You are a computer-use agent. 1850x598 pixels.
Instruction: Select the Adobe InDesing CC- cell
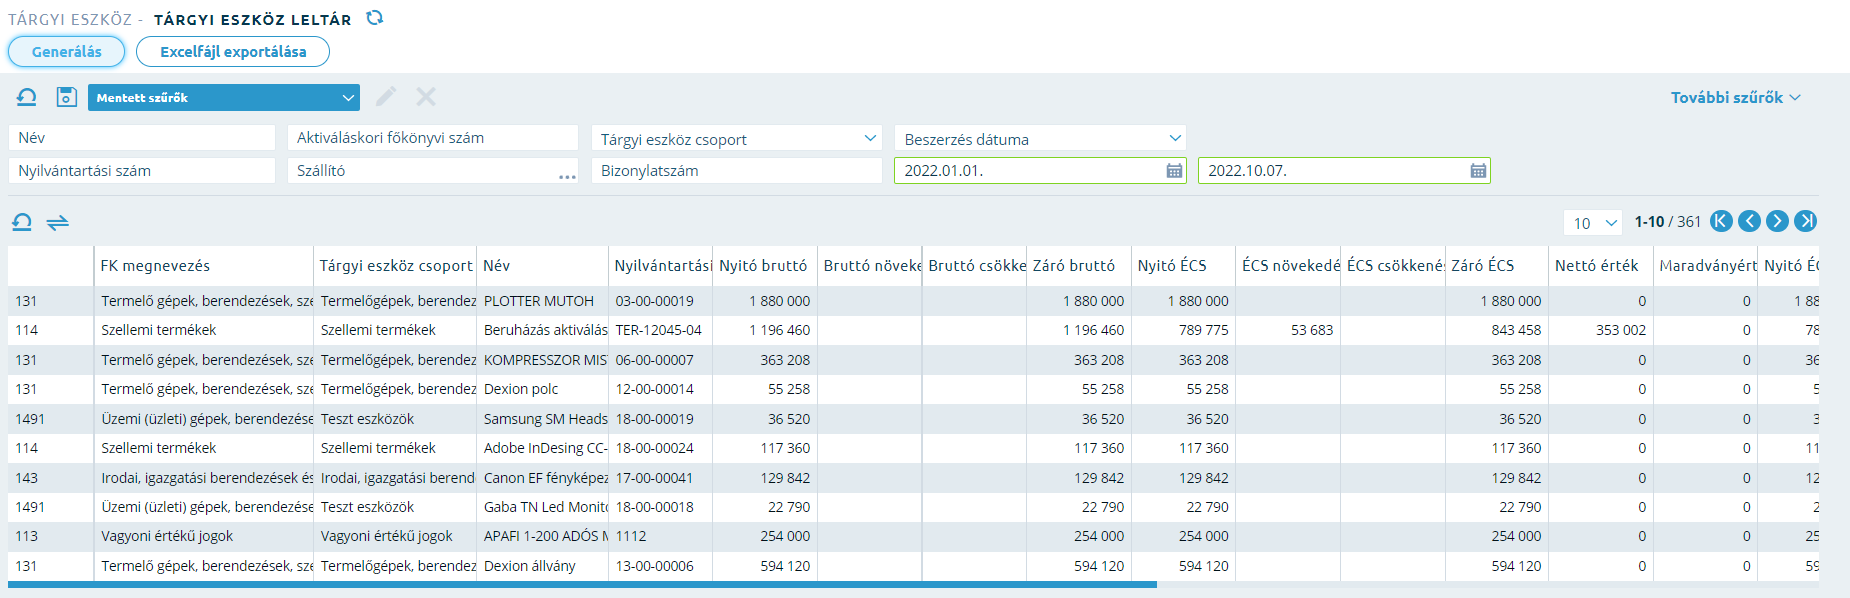tap(542, 448)
